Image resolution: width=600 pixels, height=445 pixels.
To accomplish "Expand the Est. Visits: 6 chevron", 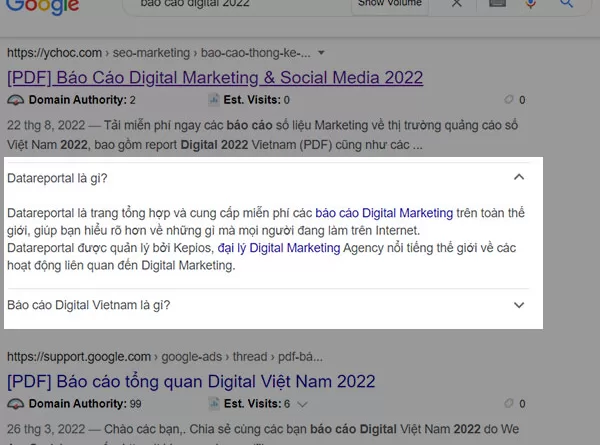I will (x=302, y=404).
